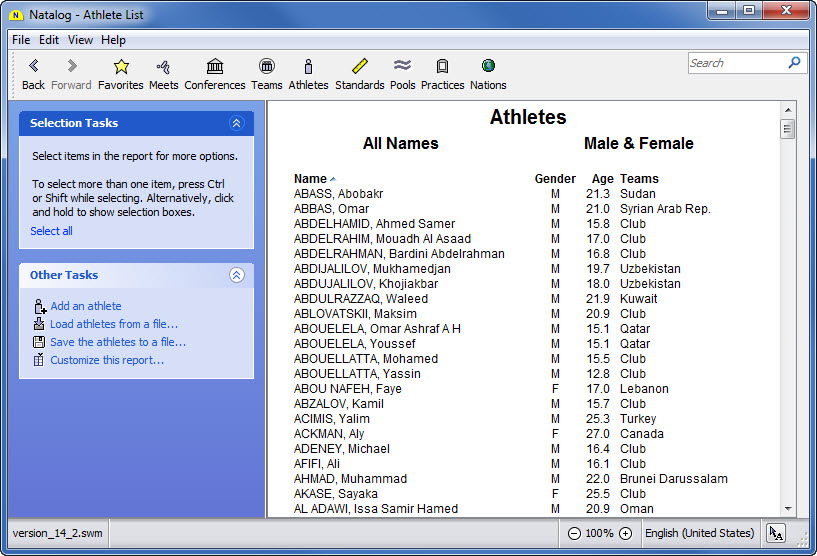817x556 pixels.
Task: Open the Meets toolbar icon
Action: pyautogui.click(x=164, y=67)
